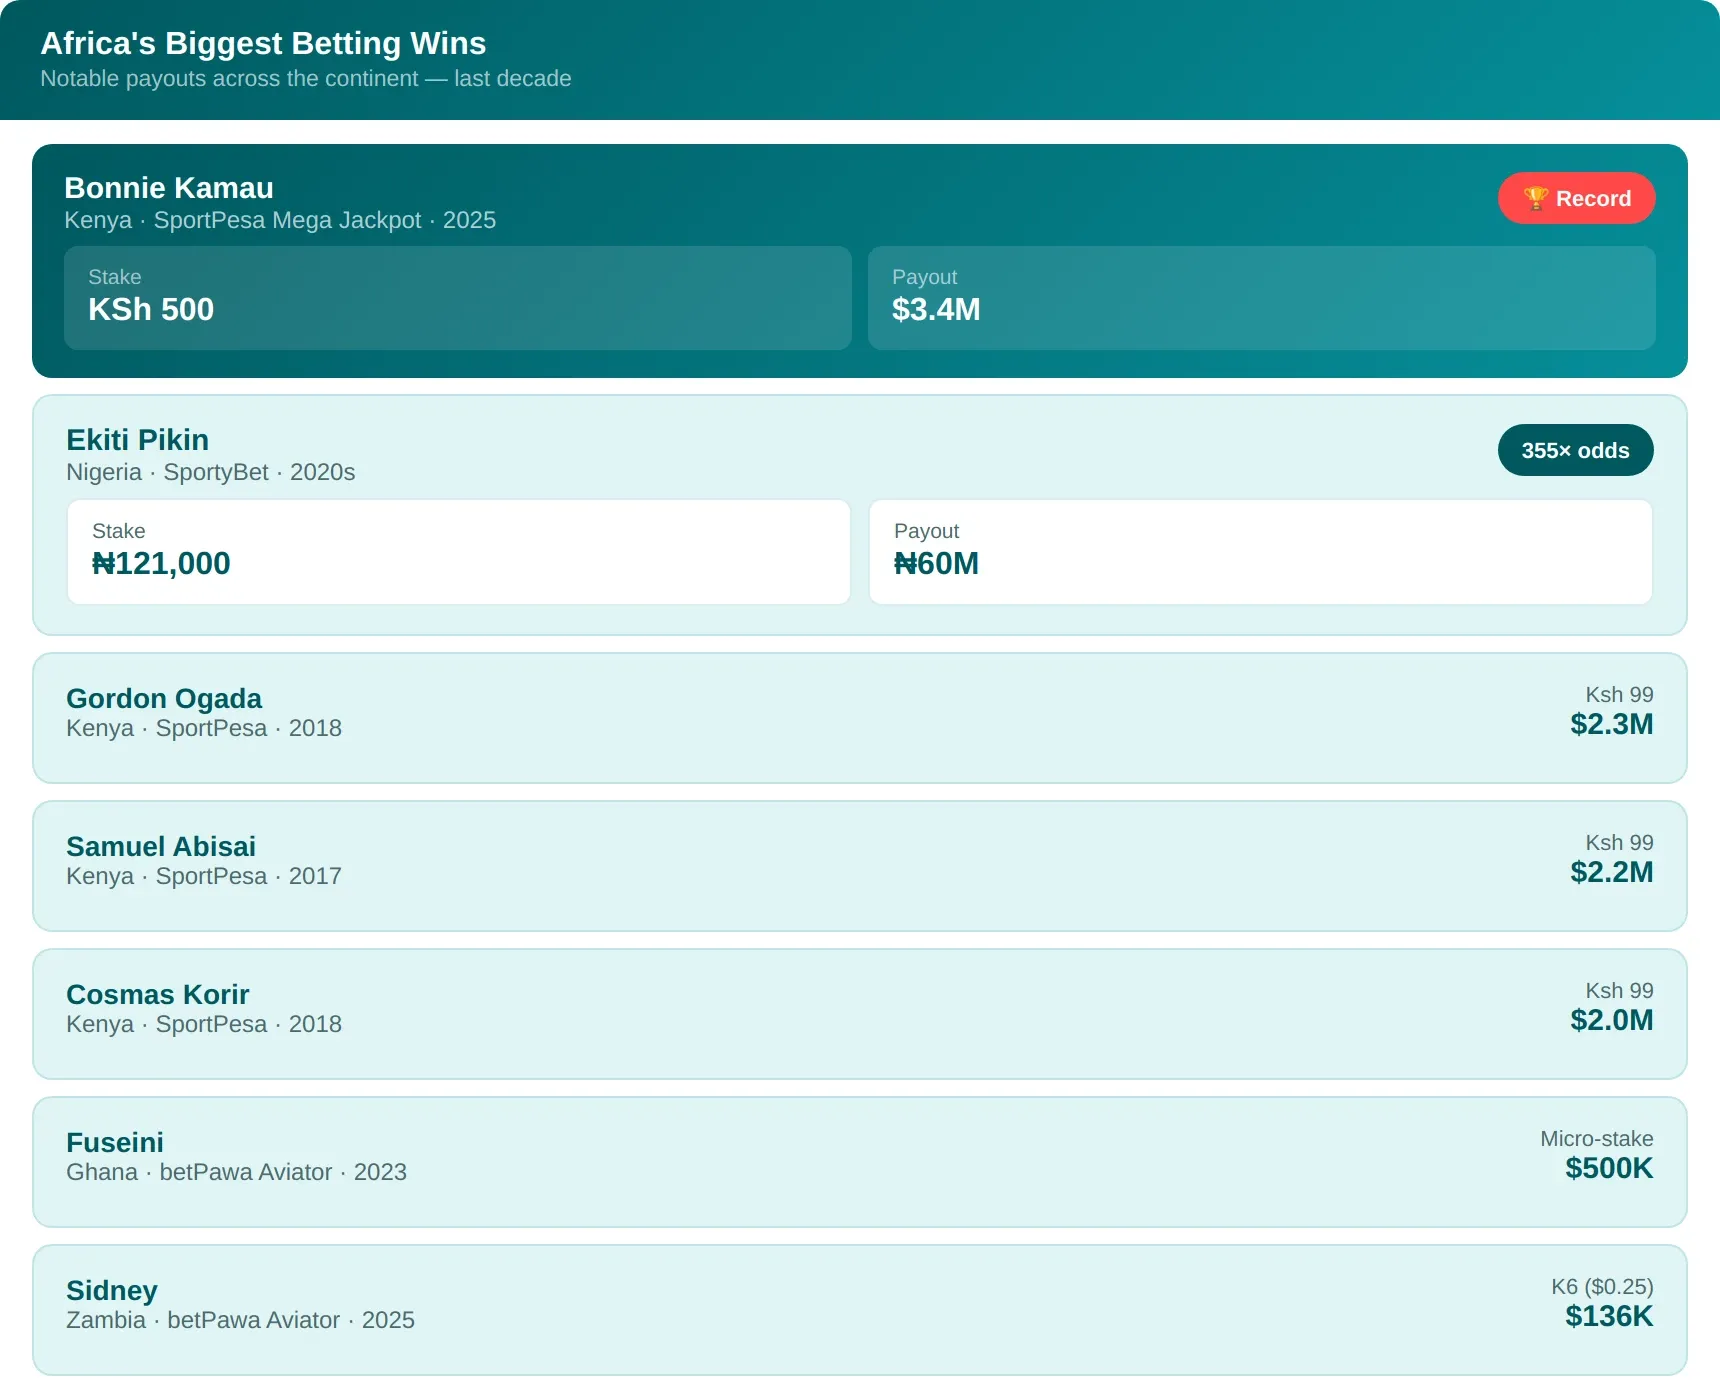1720x1400 pixels.
Task: Click Ksh 99 stake above $2.2M
Action: tap(1619, 842)
